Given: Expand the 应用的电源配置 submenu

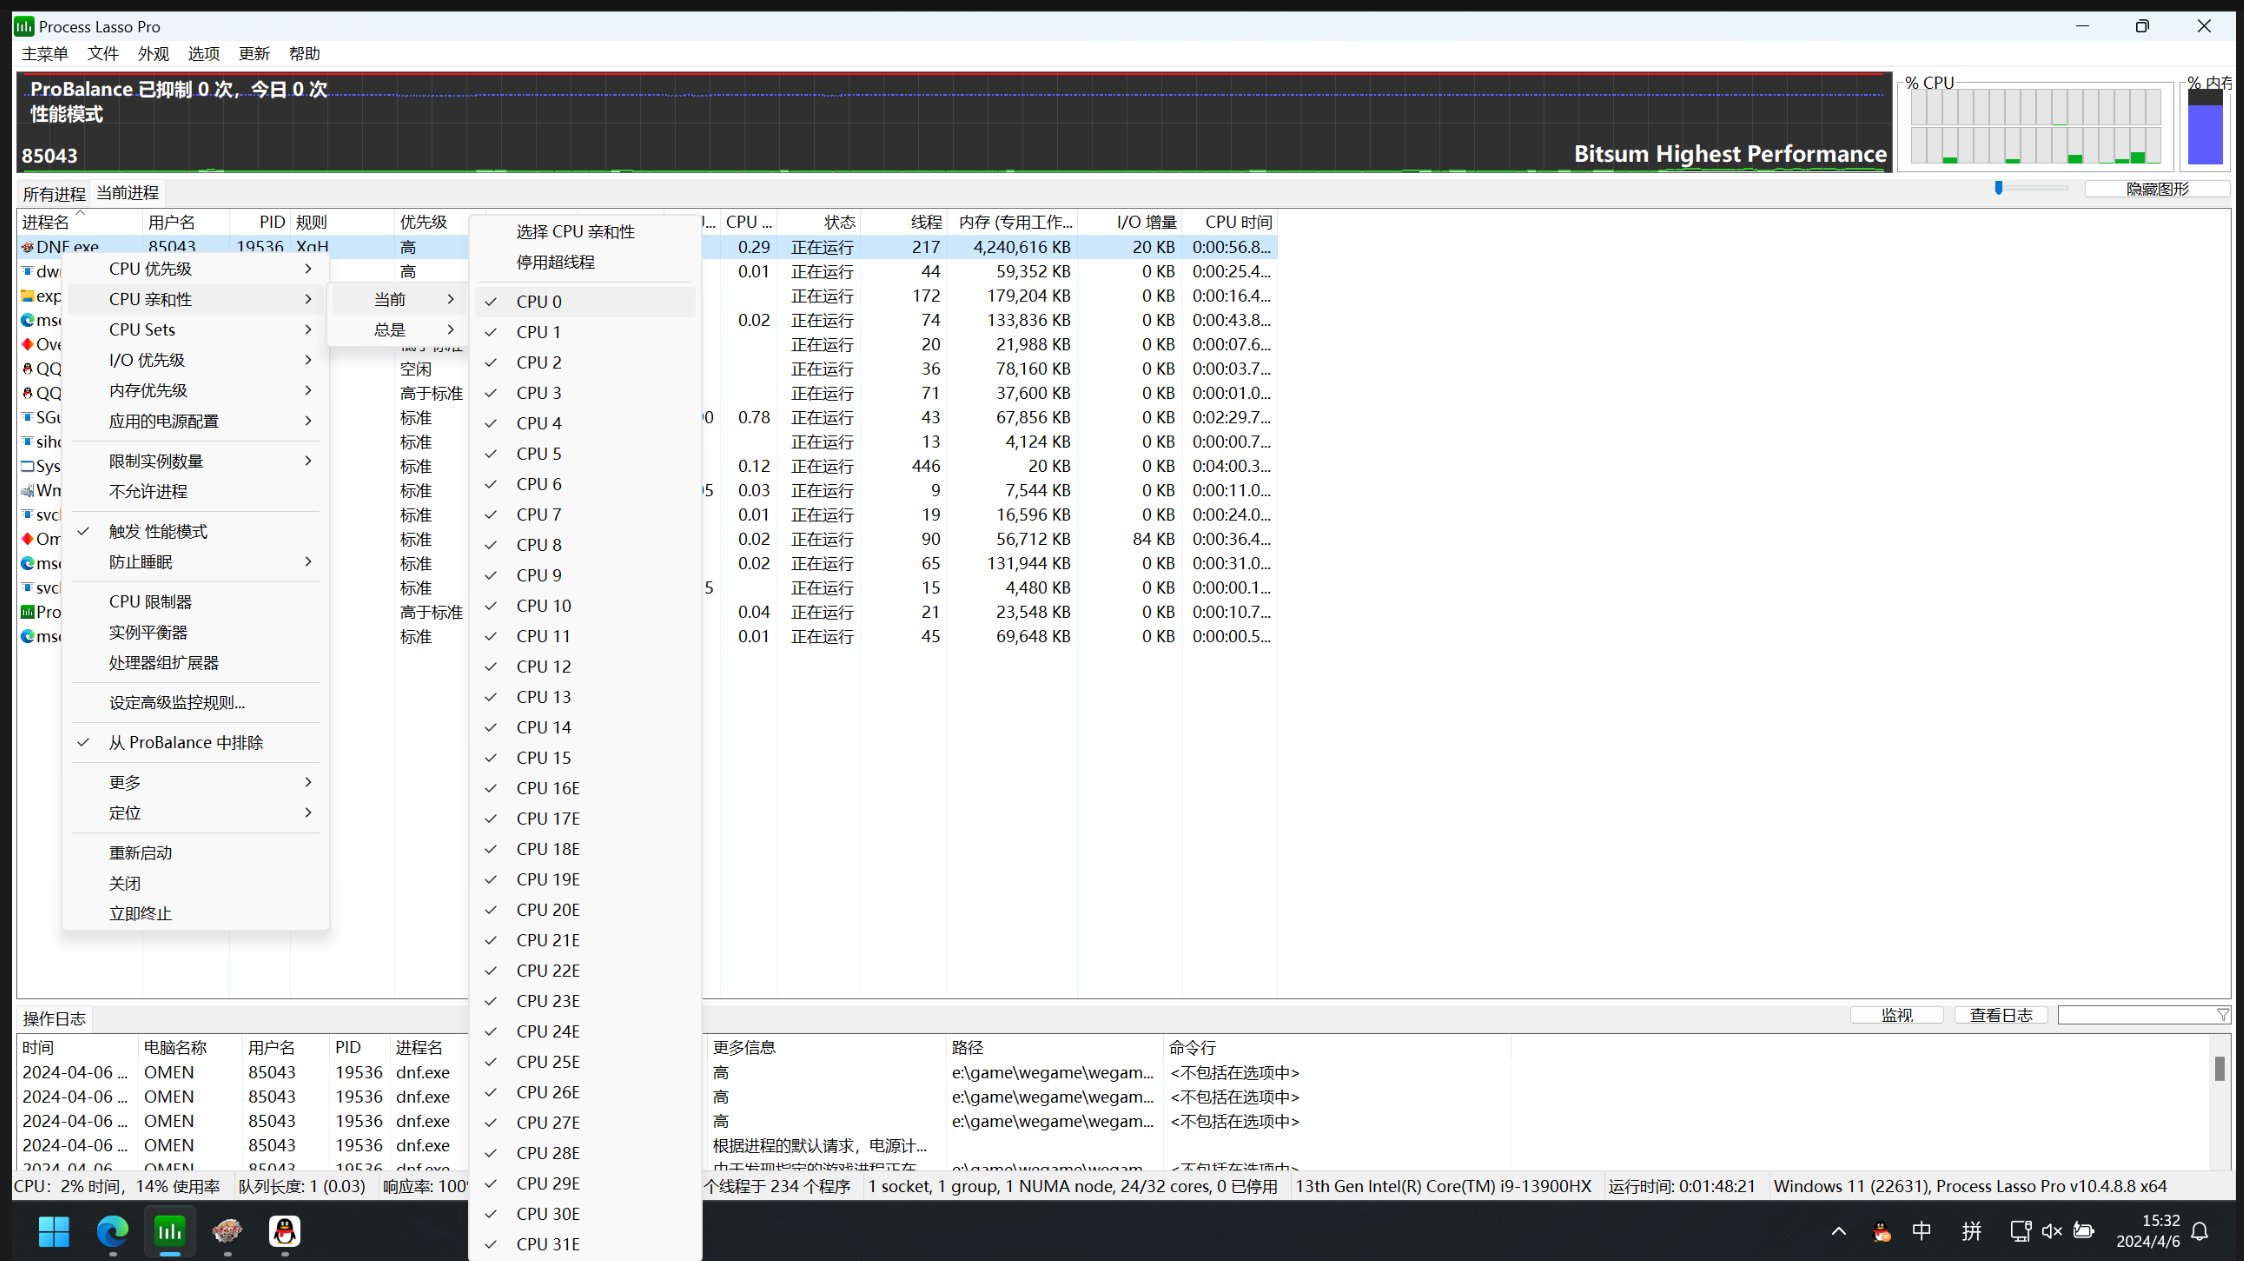Looking at the screenshot, I should [195, 421].
